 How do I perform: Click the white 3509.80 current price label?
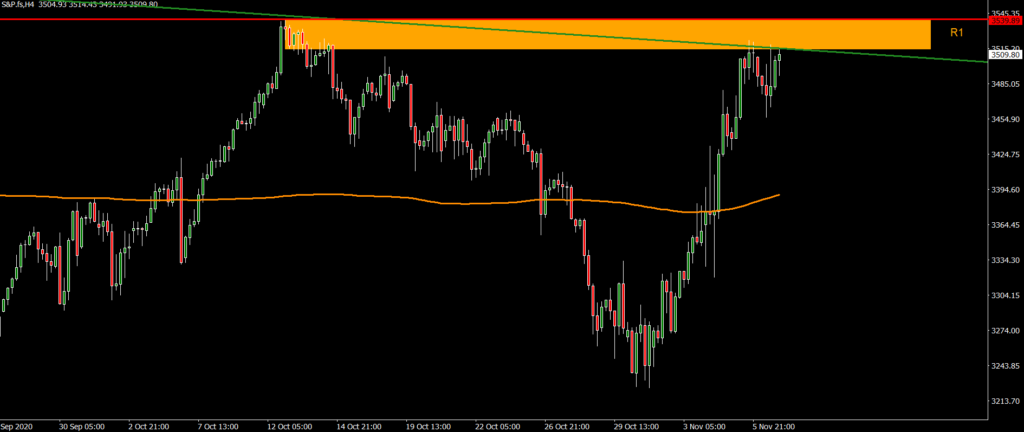[x=1005, y=55]
